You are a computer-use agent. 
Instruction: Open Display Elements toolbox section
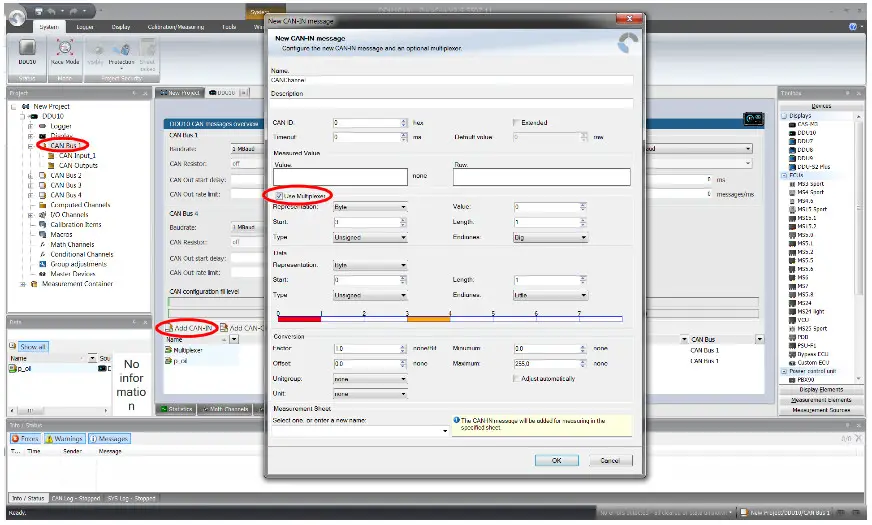coord(821,390)
